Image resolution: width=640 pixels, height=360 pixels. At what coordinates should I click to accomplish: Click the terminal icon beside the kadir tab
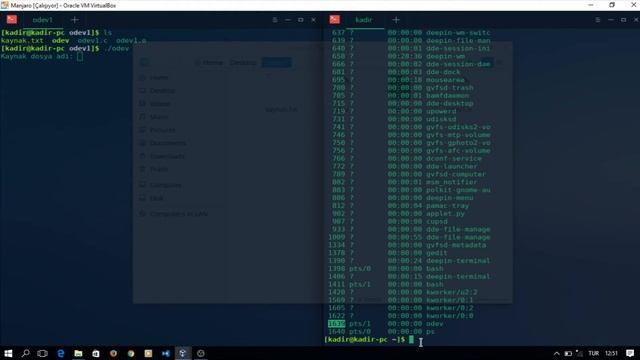(x=335, y=19)
